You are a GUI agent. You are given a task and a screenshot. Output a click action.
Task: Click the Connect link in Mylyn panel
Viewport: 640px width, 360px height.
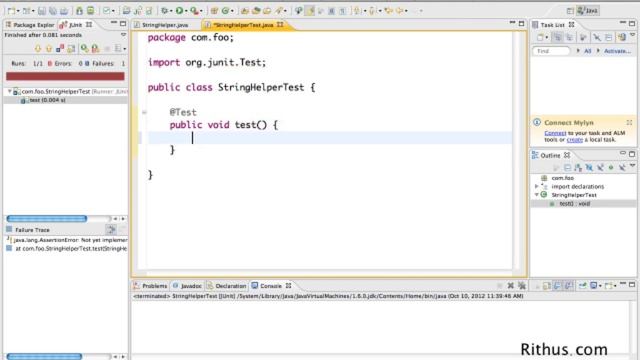(555, 133)
